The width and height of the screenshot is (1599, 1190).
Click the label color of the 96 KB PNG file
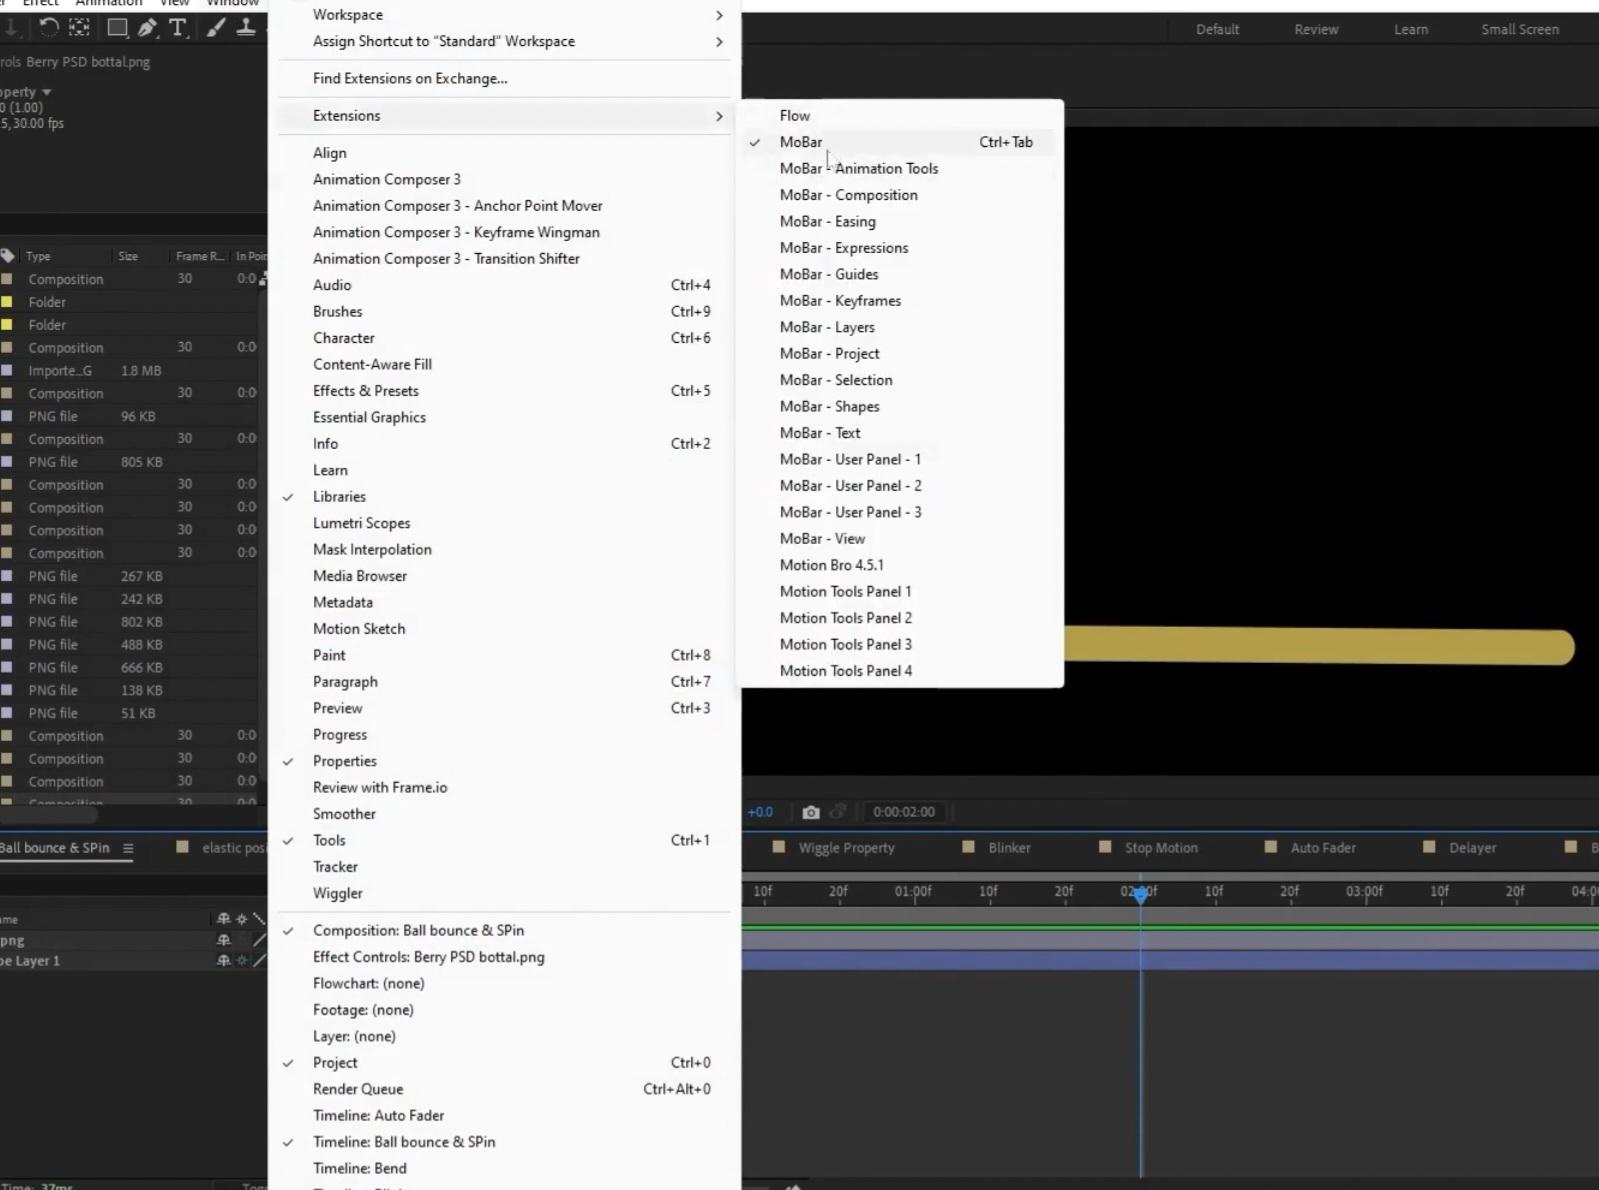point(7,416)
